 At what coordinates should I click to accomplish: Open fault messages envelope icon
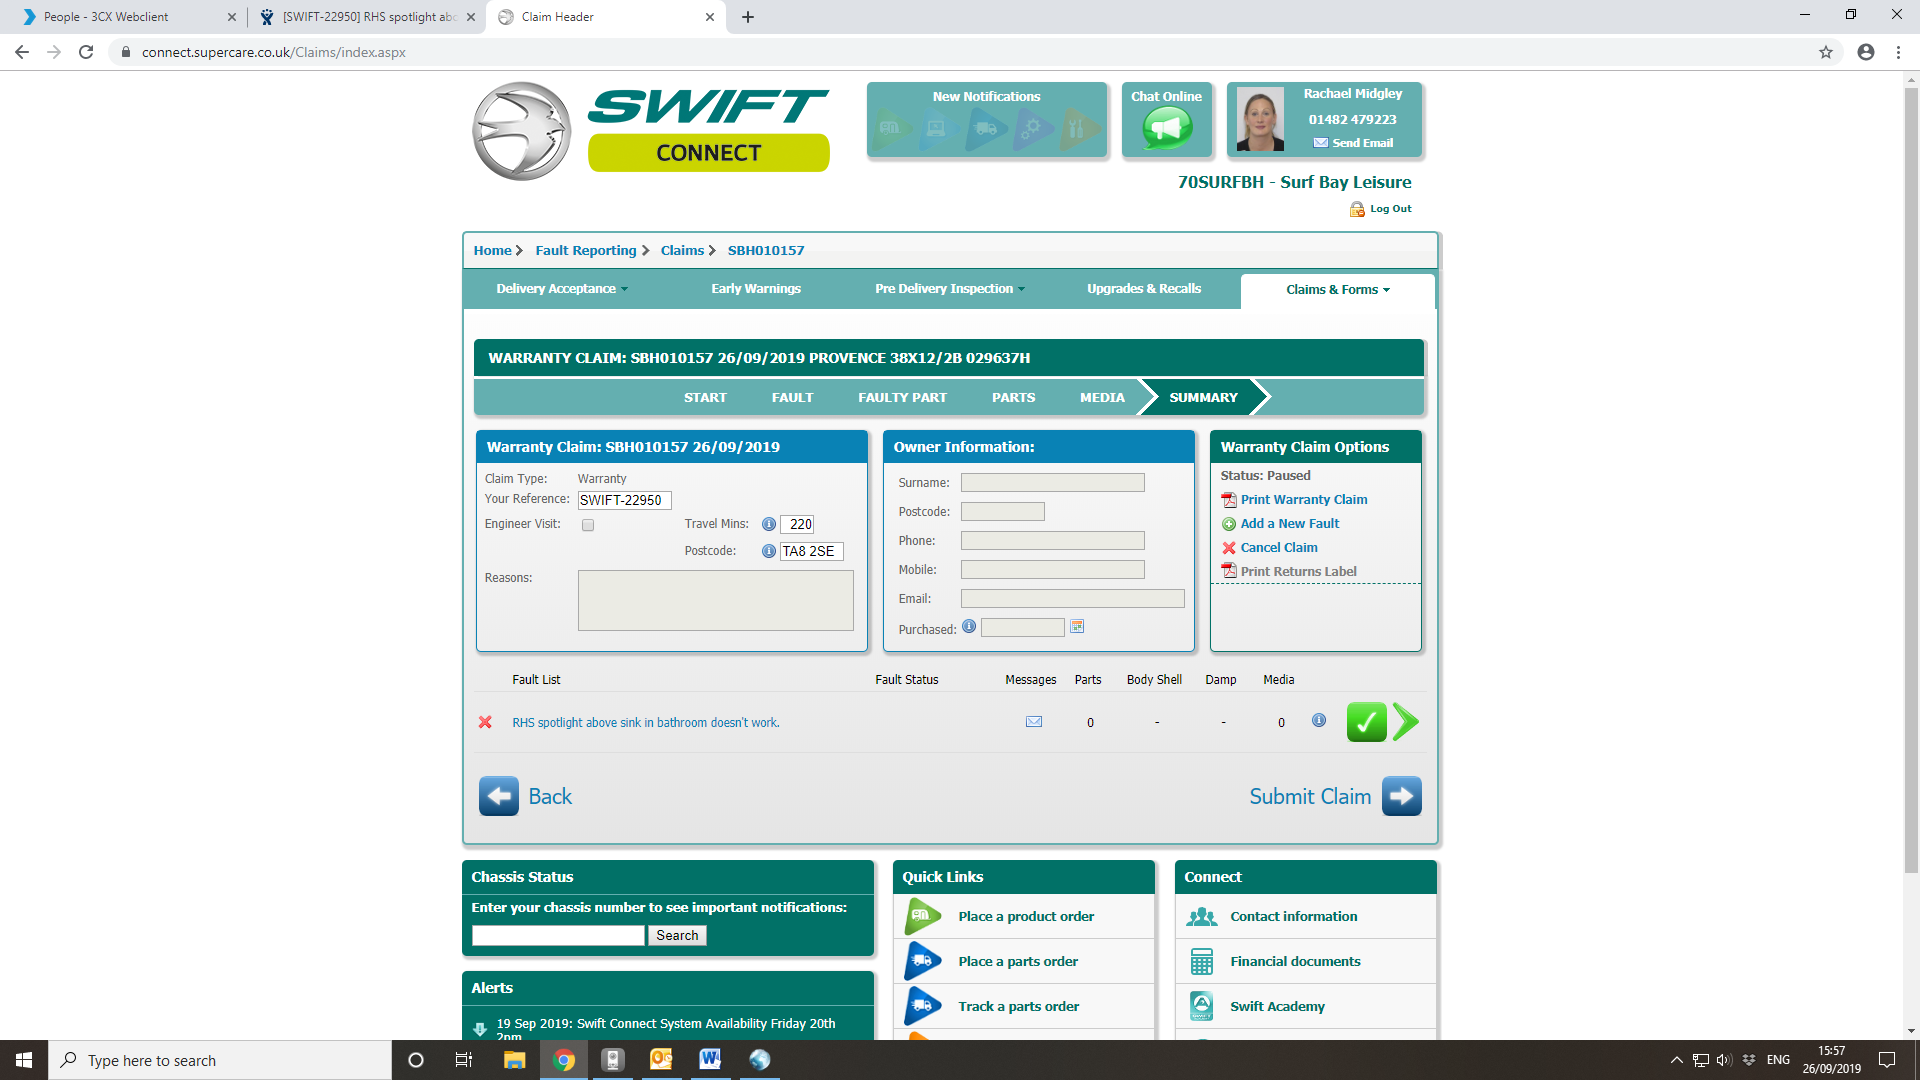pyautogui.click(x=1034, y=722)
